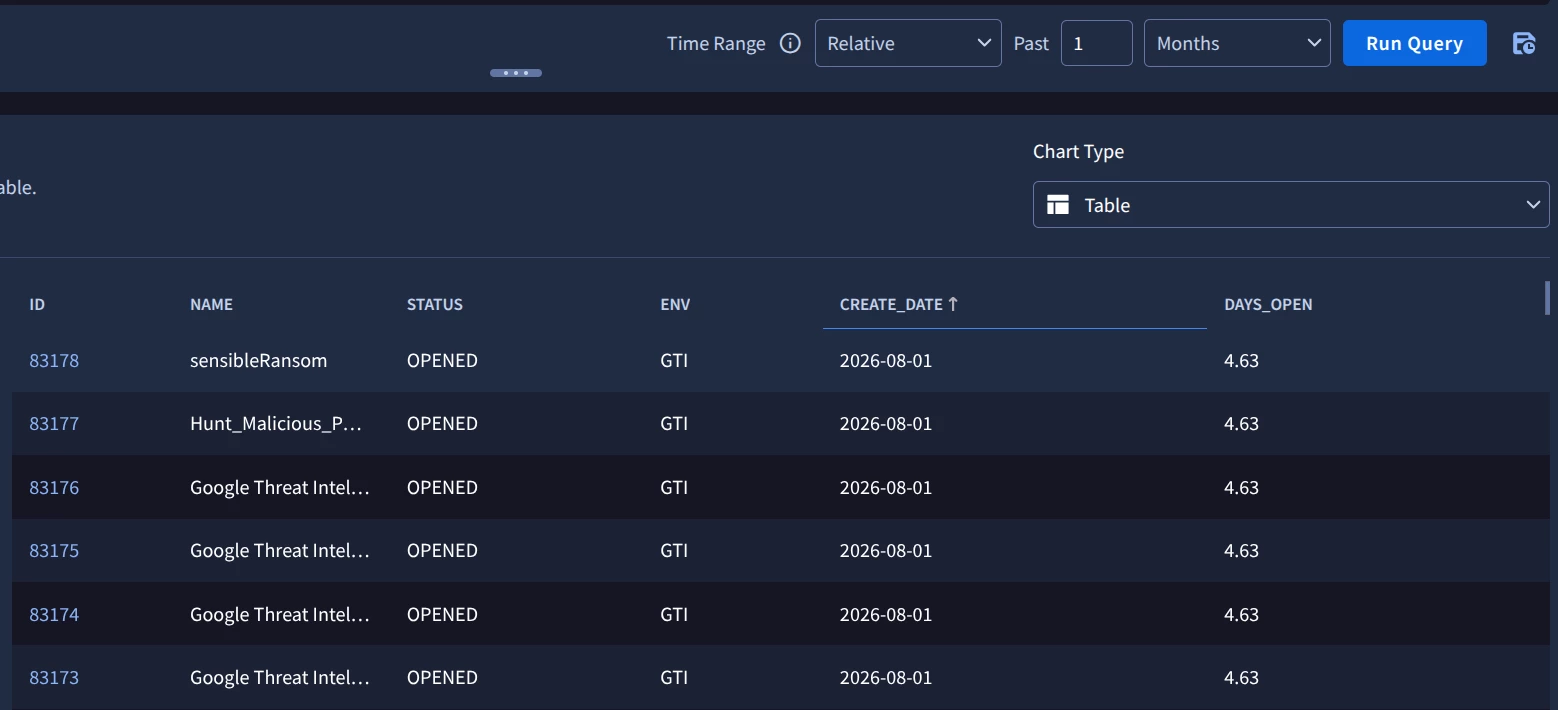Sort by the DAYS_OPEN column header
1558x710 pixels.
coord(1268,304)
